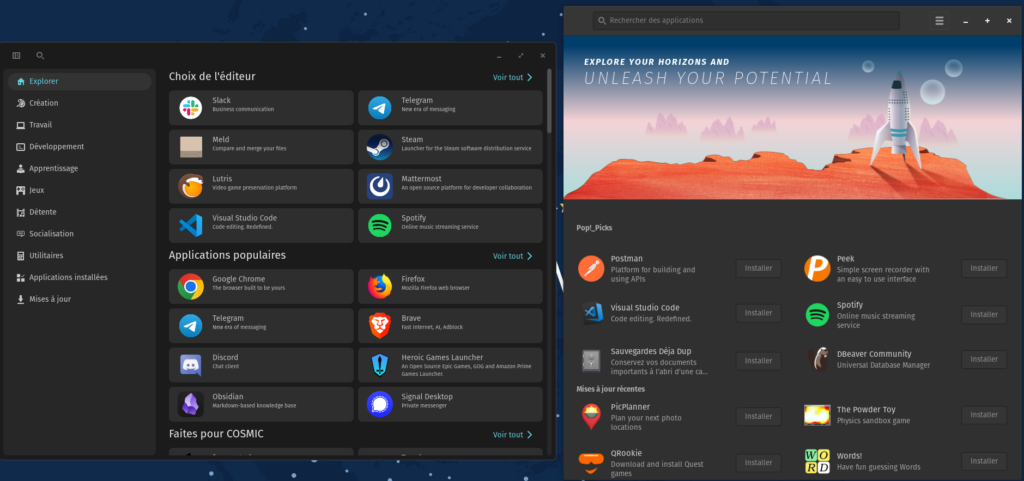
Task: Open the Firefox app icon
Action: pos(379,287)
